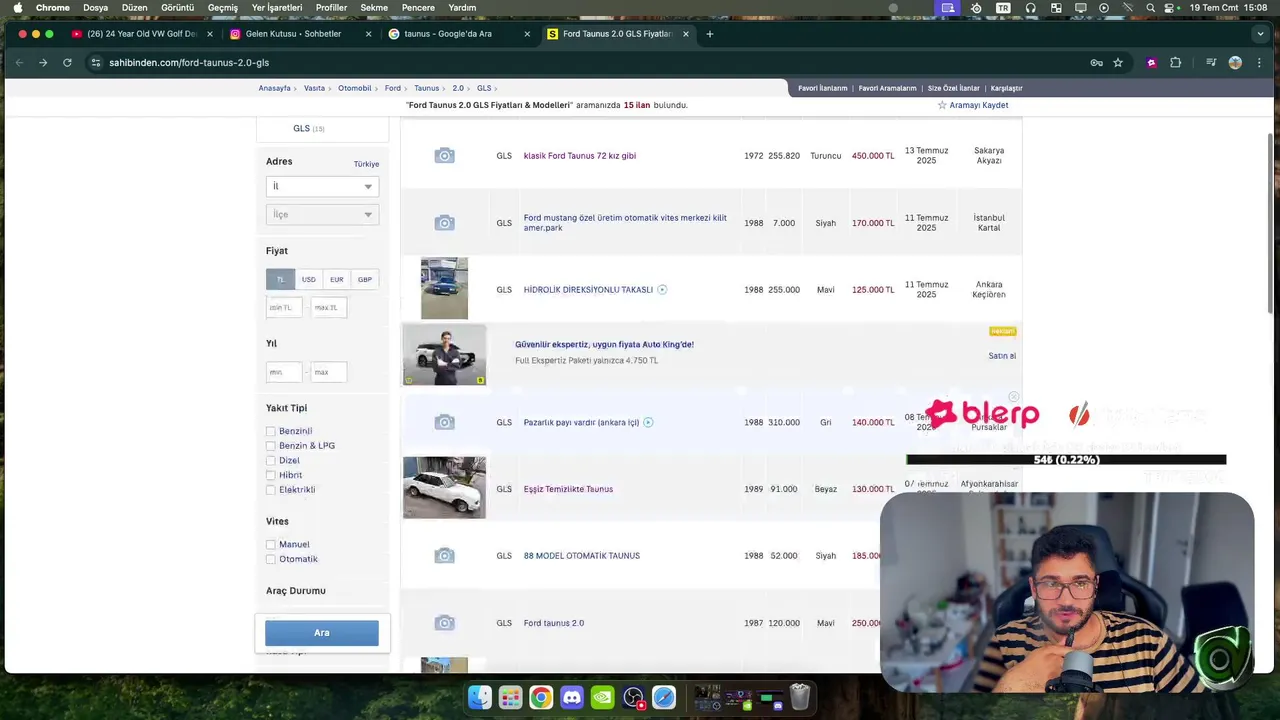
Task: Expand the Chrome tab search chevron
Action: [1259, 34]
